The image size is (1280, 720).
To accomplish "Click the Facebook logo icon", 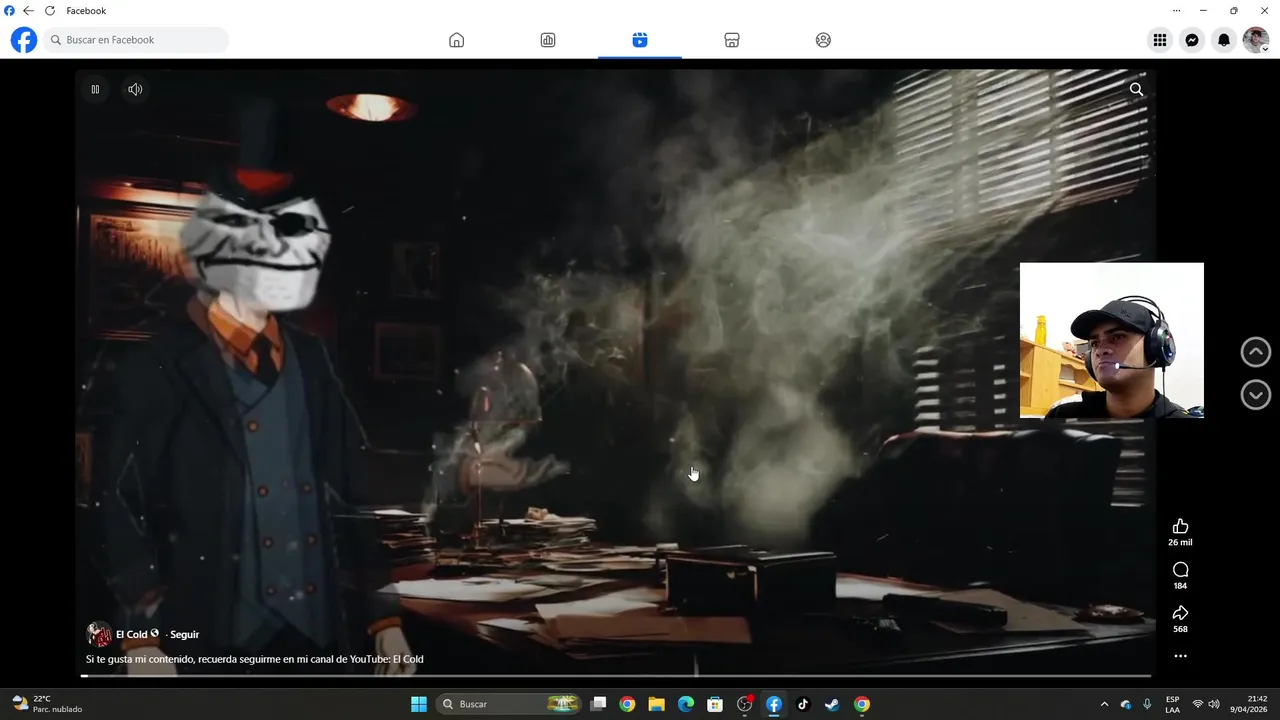I will pos(24,40).
